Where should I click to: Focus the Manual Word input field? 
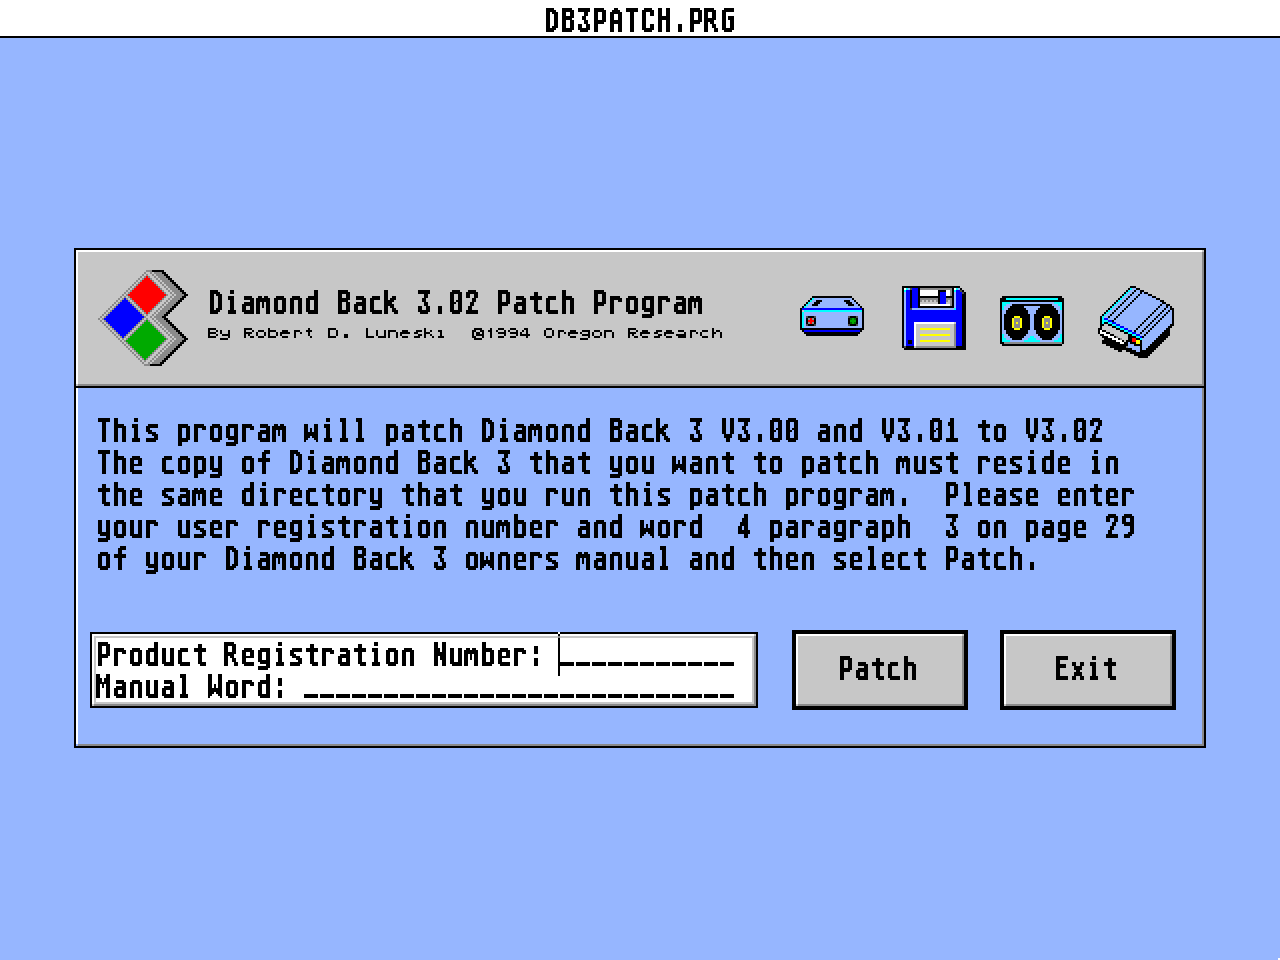pyautogui.click(x=519, y=687)
